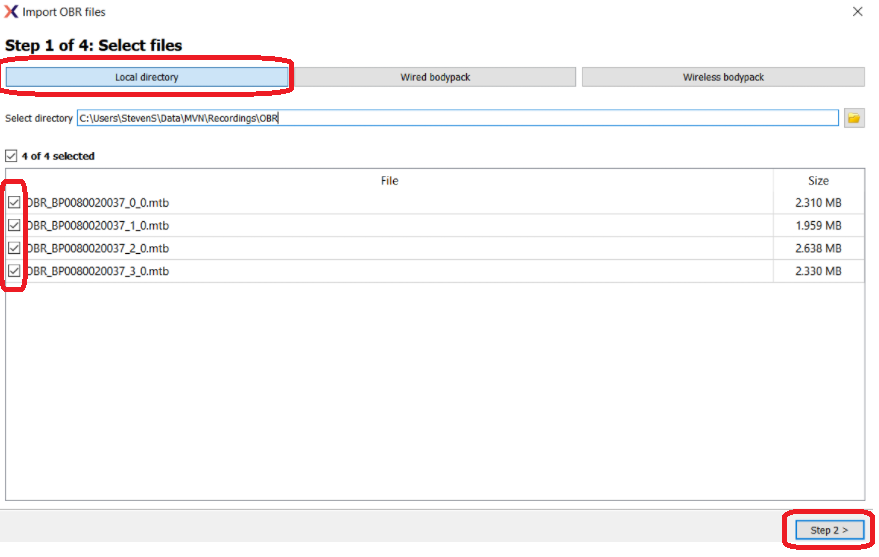Viewport: 879px width, 557px height.
Task: Click the 1.959 MB size cell
Action: 818,226
